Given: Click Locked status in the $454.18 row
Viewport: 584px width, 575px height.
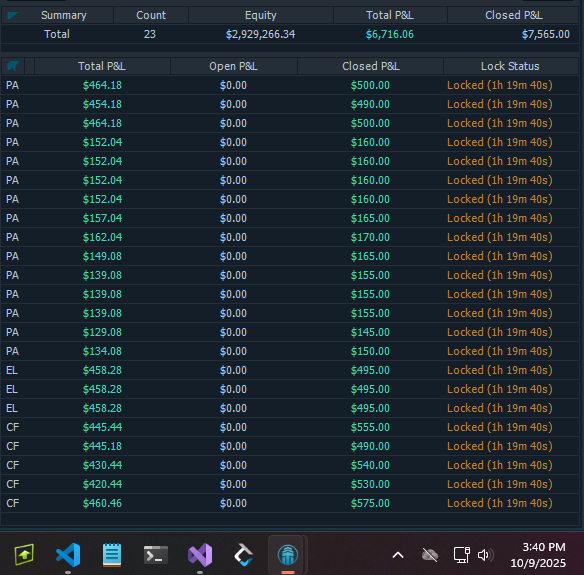Looking at the screenshot, I should tap(499, 104).
